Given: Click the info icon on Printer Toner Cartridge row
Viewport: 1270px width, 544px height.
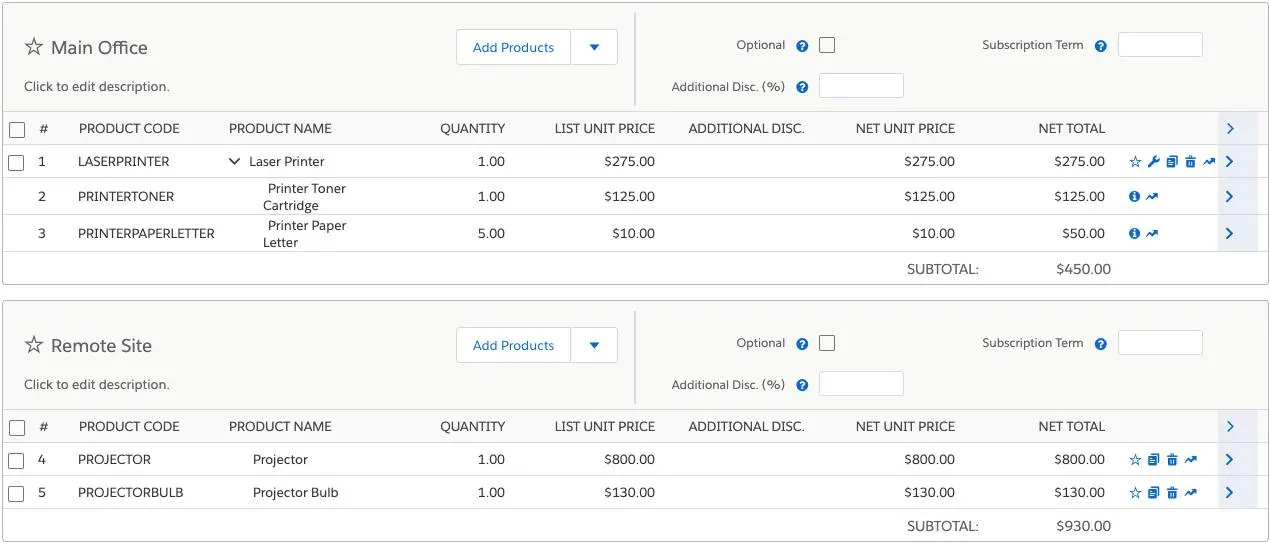Looking at the screenshot, I should tap(1134, 197).
